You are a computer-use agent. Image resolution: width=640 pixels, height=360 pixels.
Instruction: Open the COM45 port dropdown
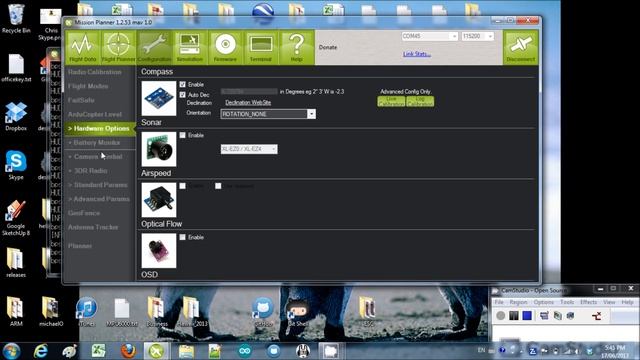429,36
